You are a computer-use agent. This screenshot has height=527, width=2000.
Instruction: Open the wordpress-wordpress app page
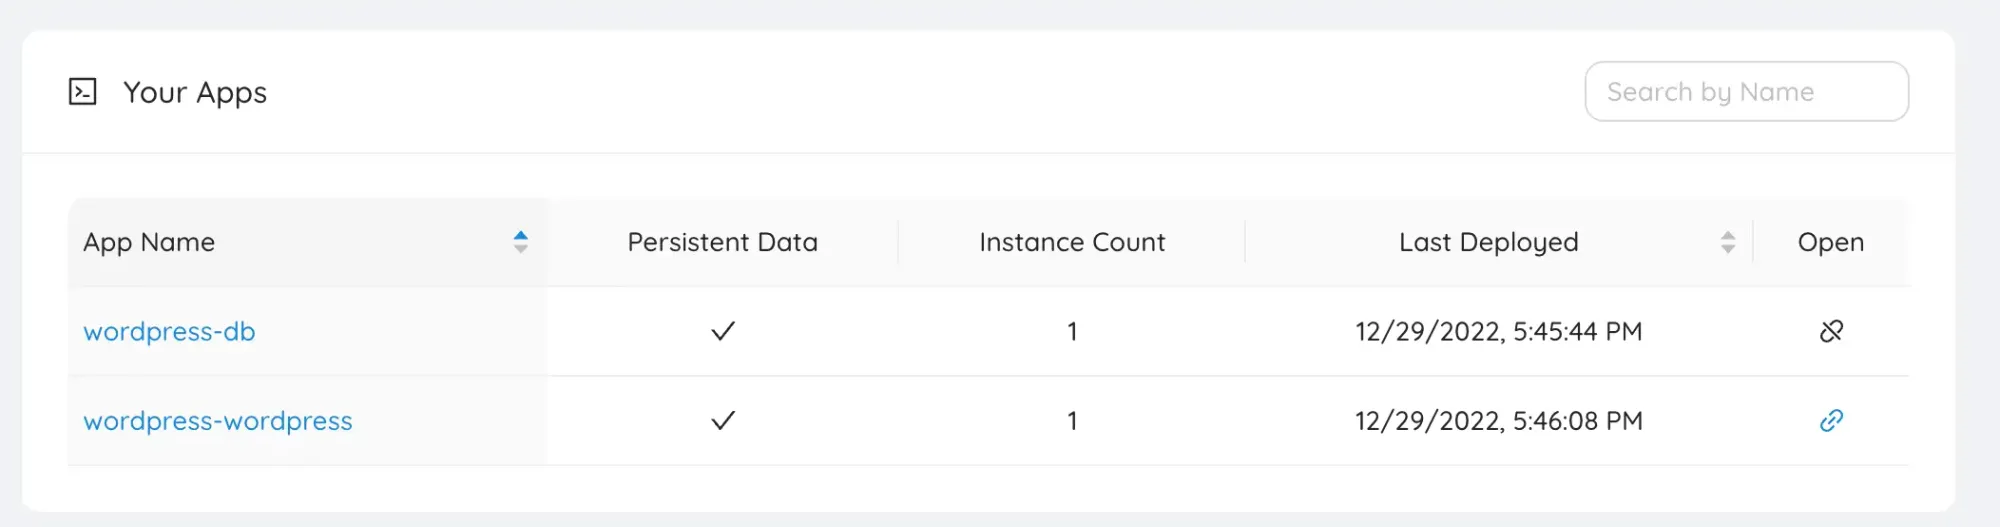(x=217, y=421)
